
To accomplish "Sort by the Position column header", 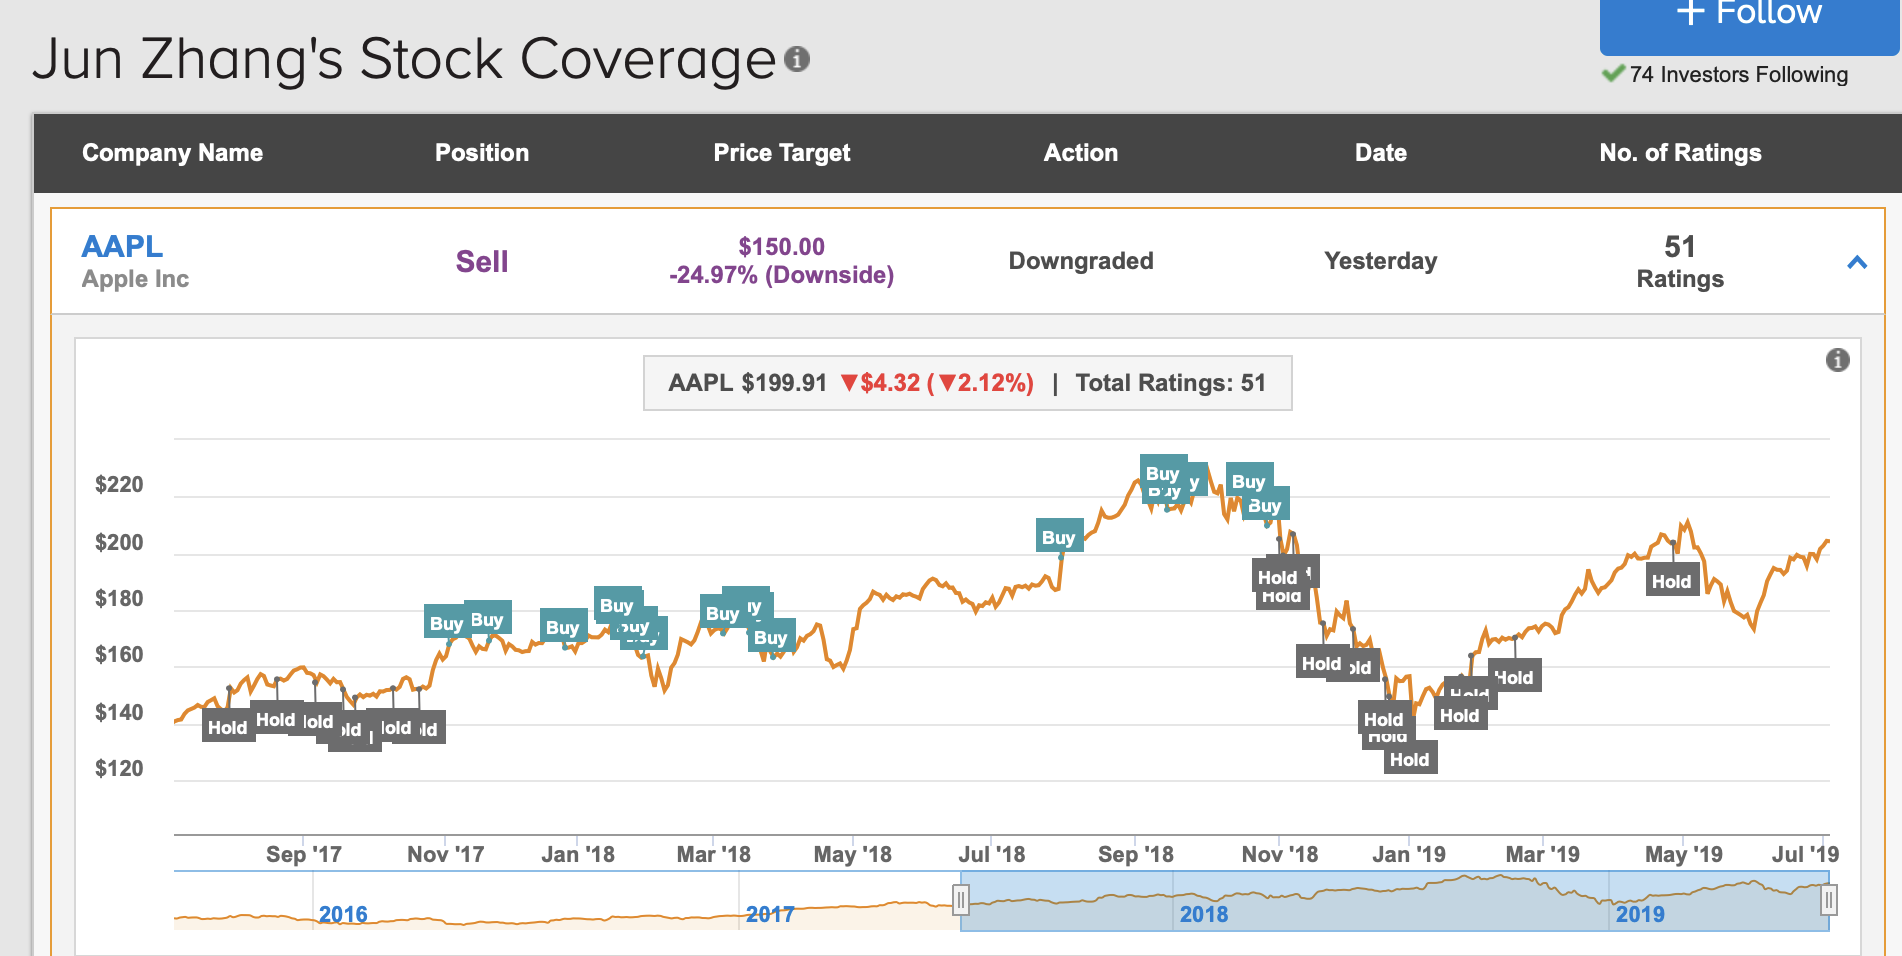I will [x=482, y=153].
